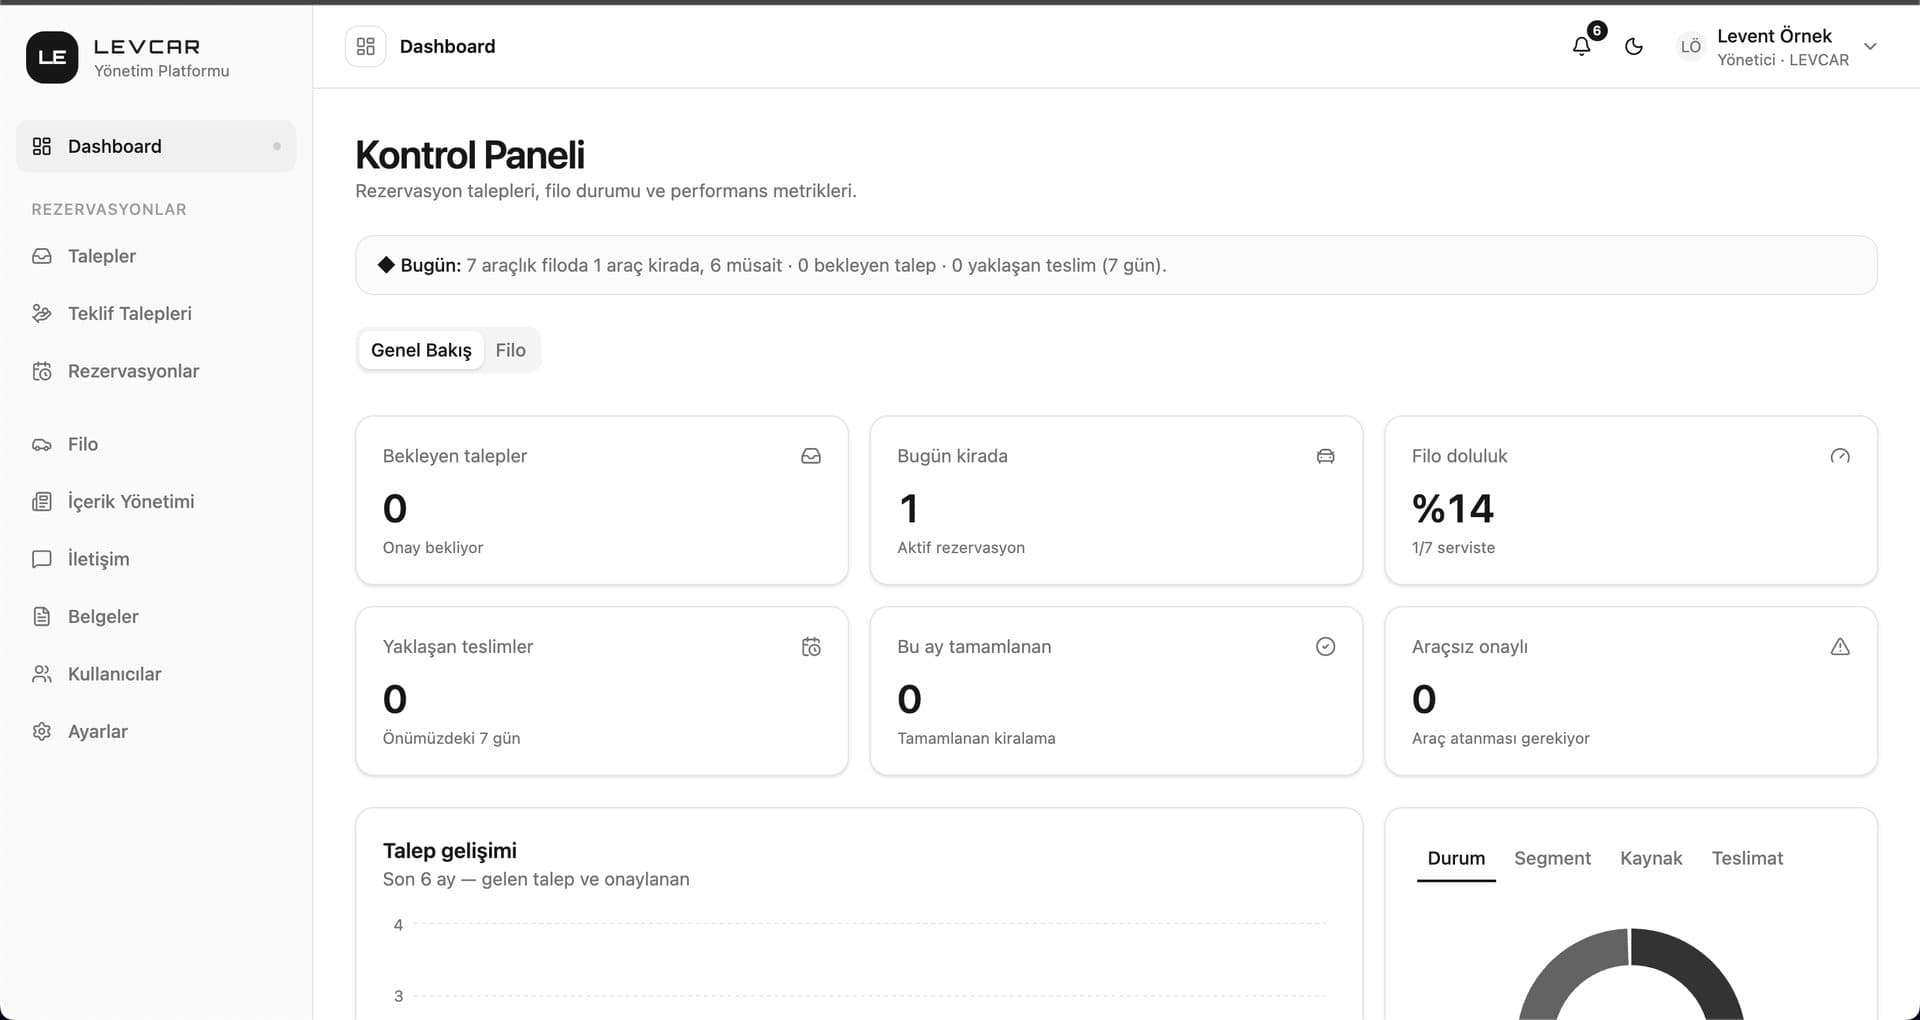Screen dimensions: 1920x1020
Task: Switch to the Teslimat chart tab
Action: [1747, 858]
